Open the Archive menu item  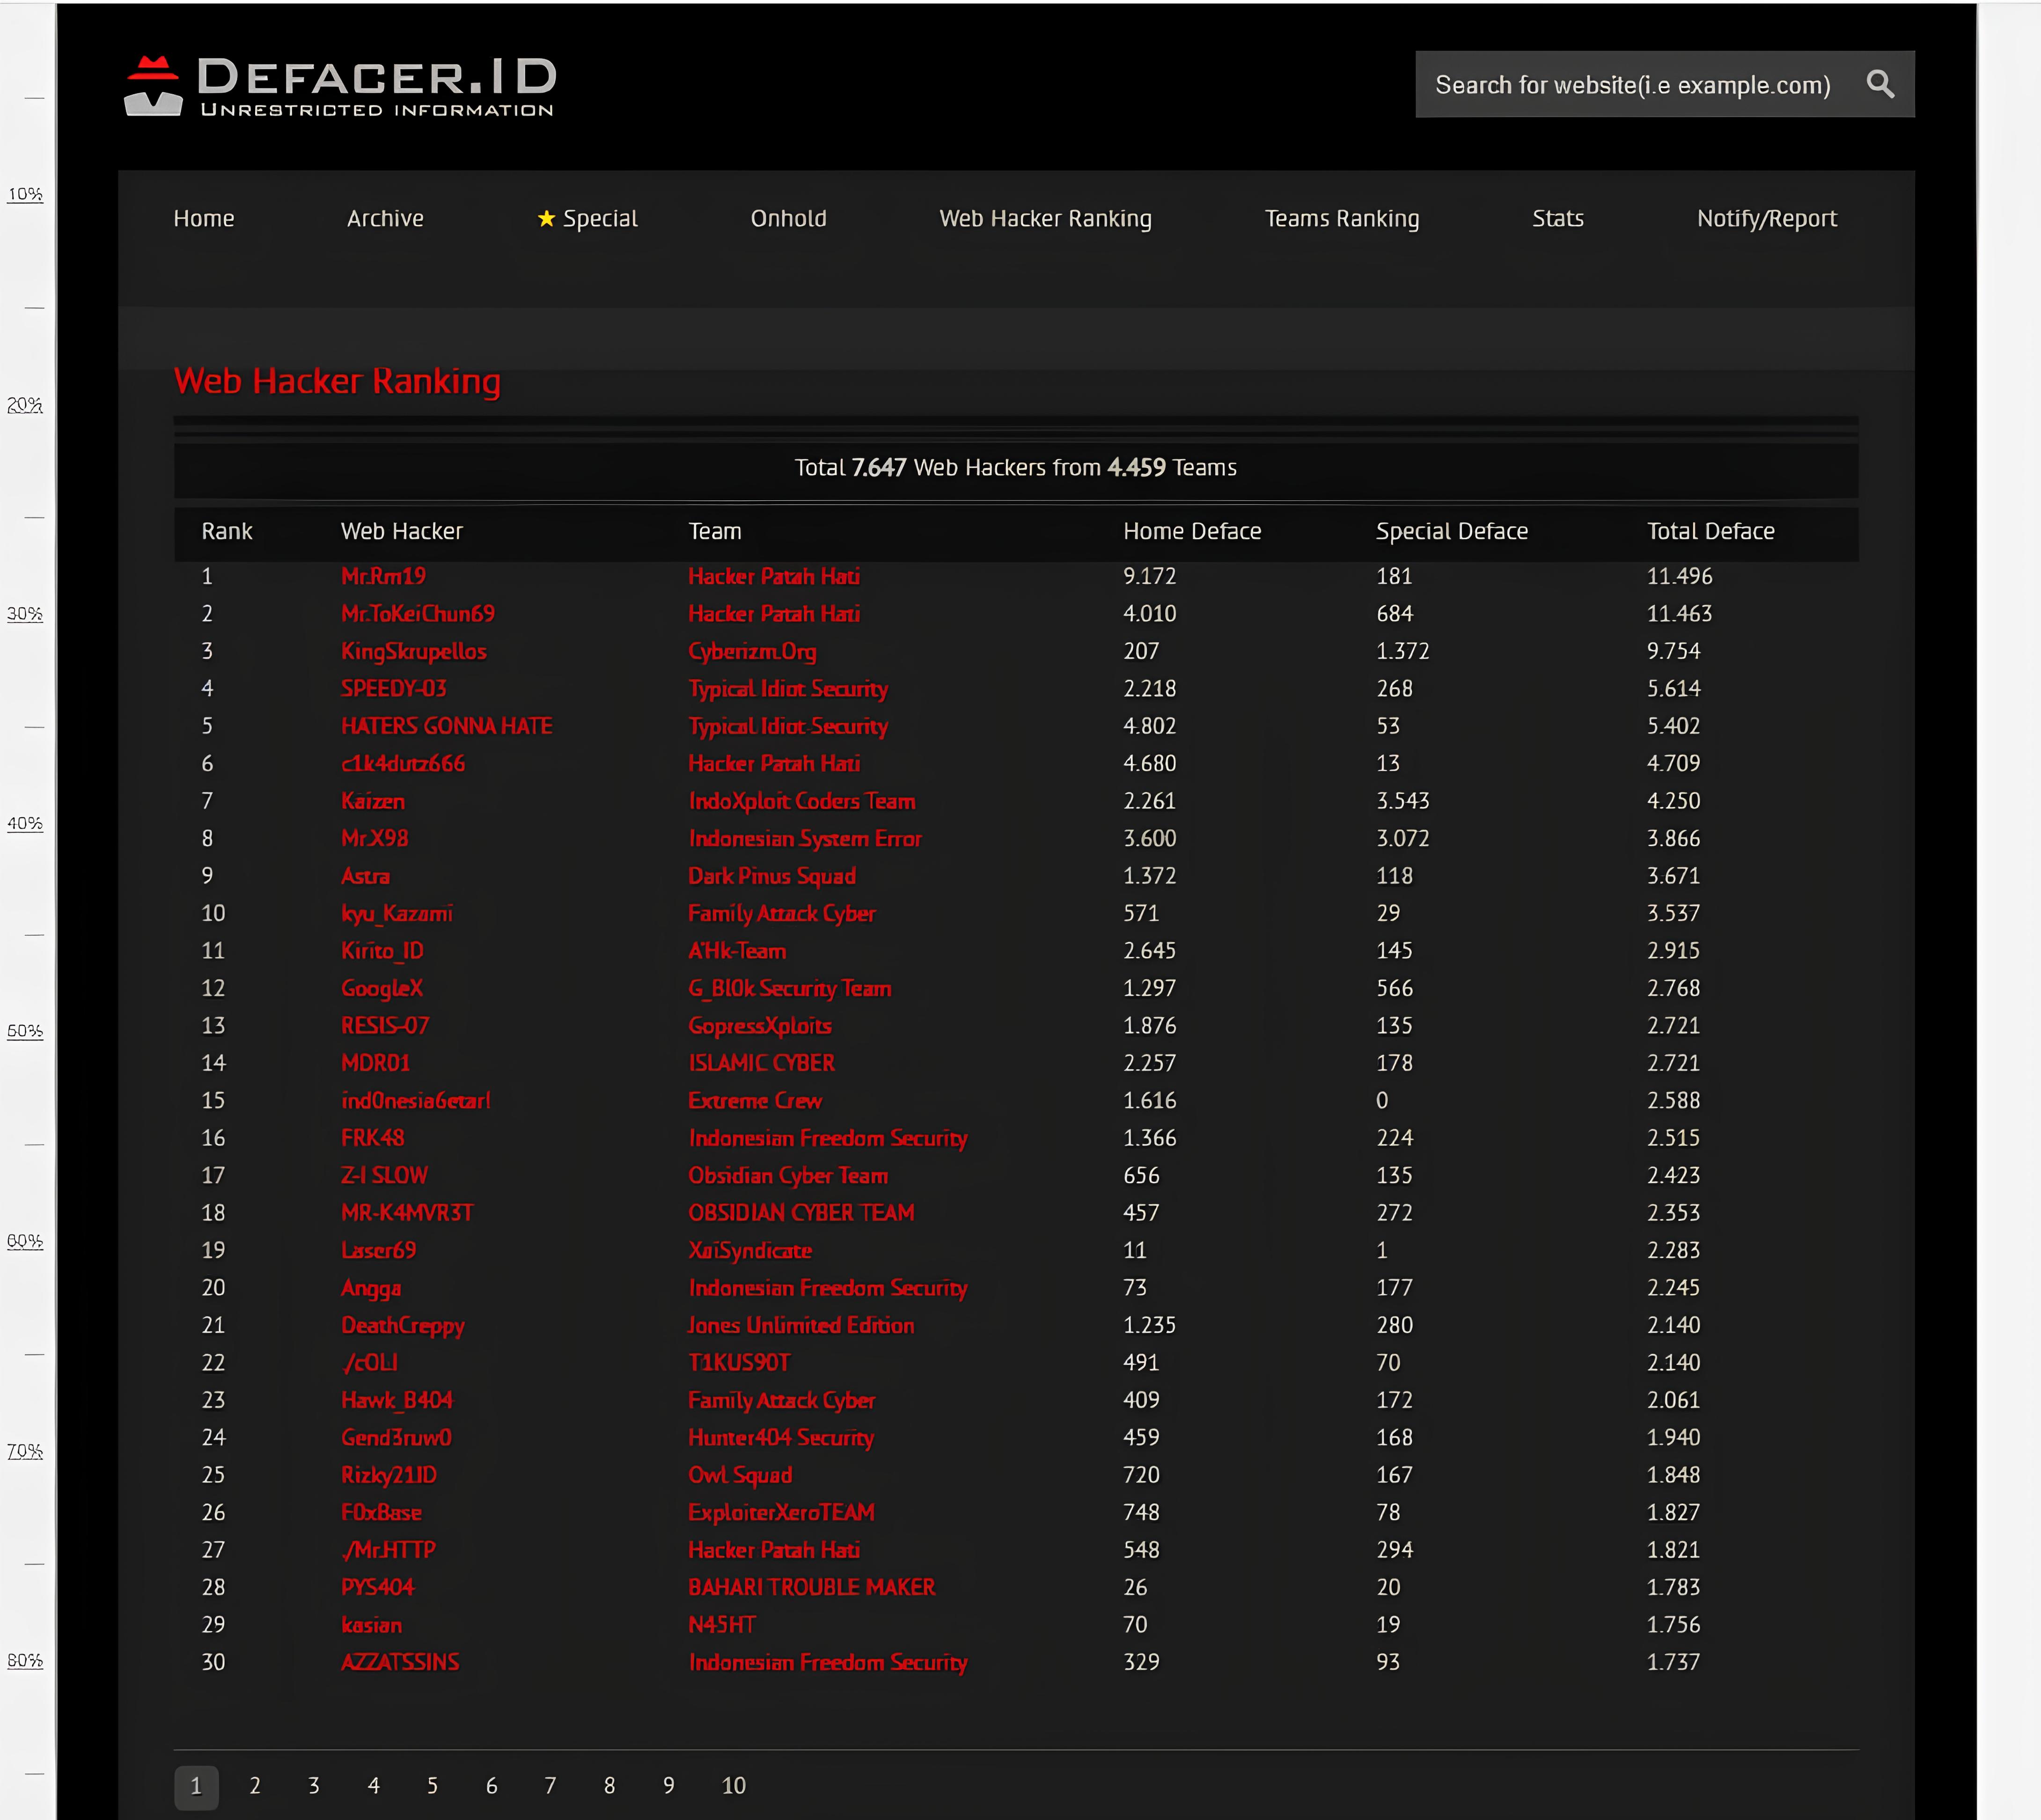pos(385,218)
